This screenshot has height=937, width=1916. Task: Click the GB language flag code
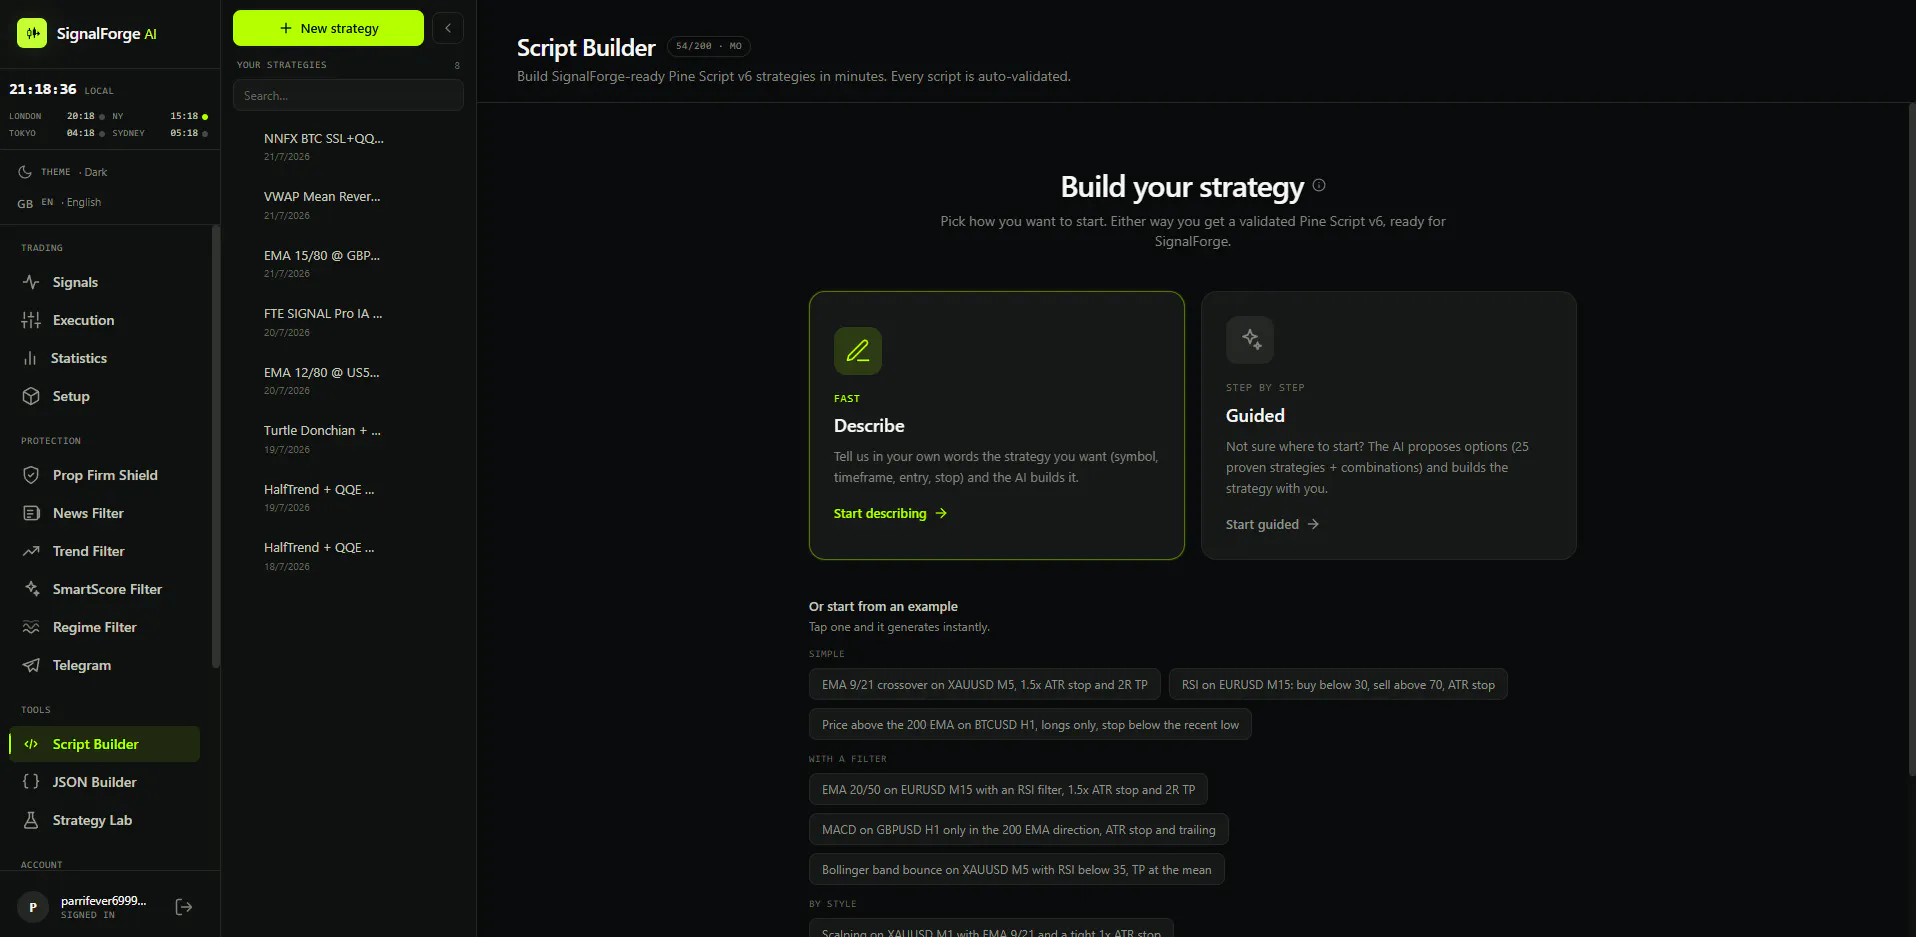coord(25,203)
